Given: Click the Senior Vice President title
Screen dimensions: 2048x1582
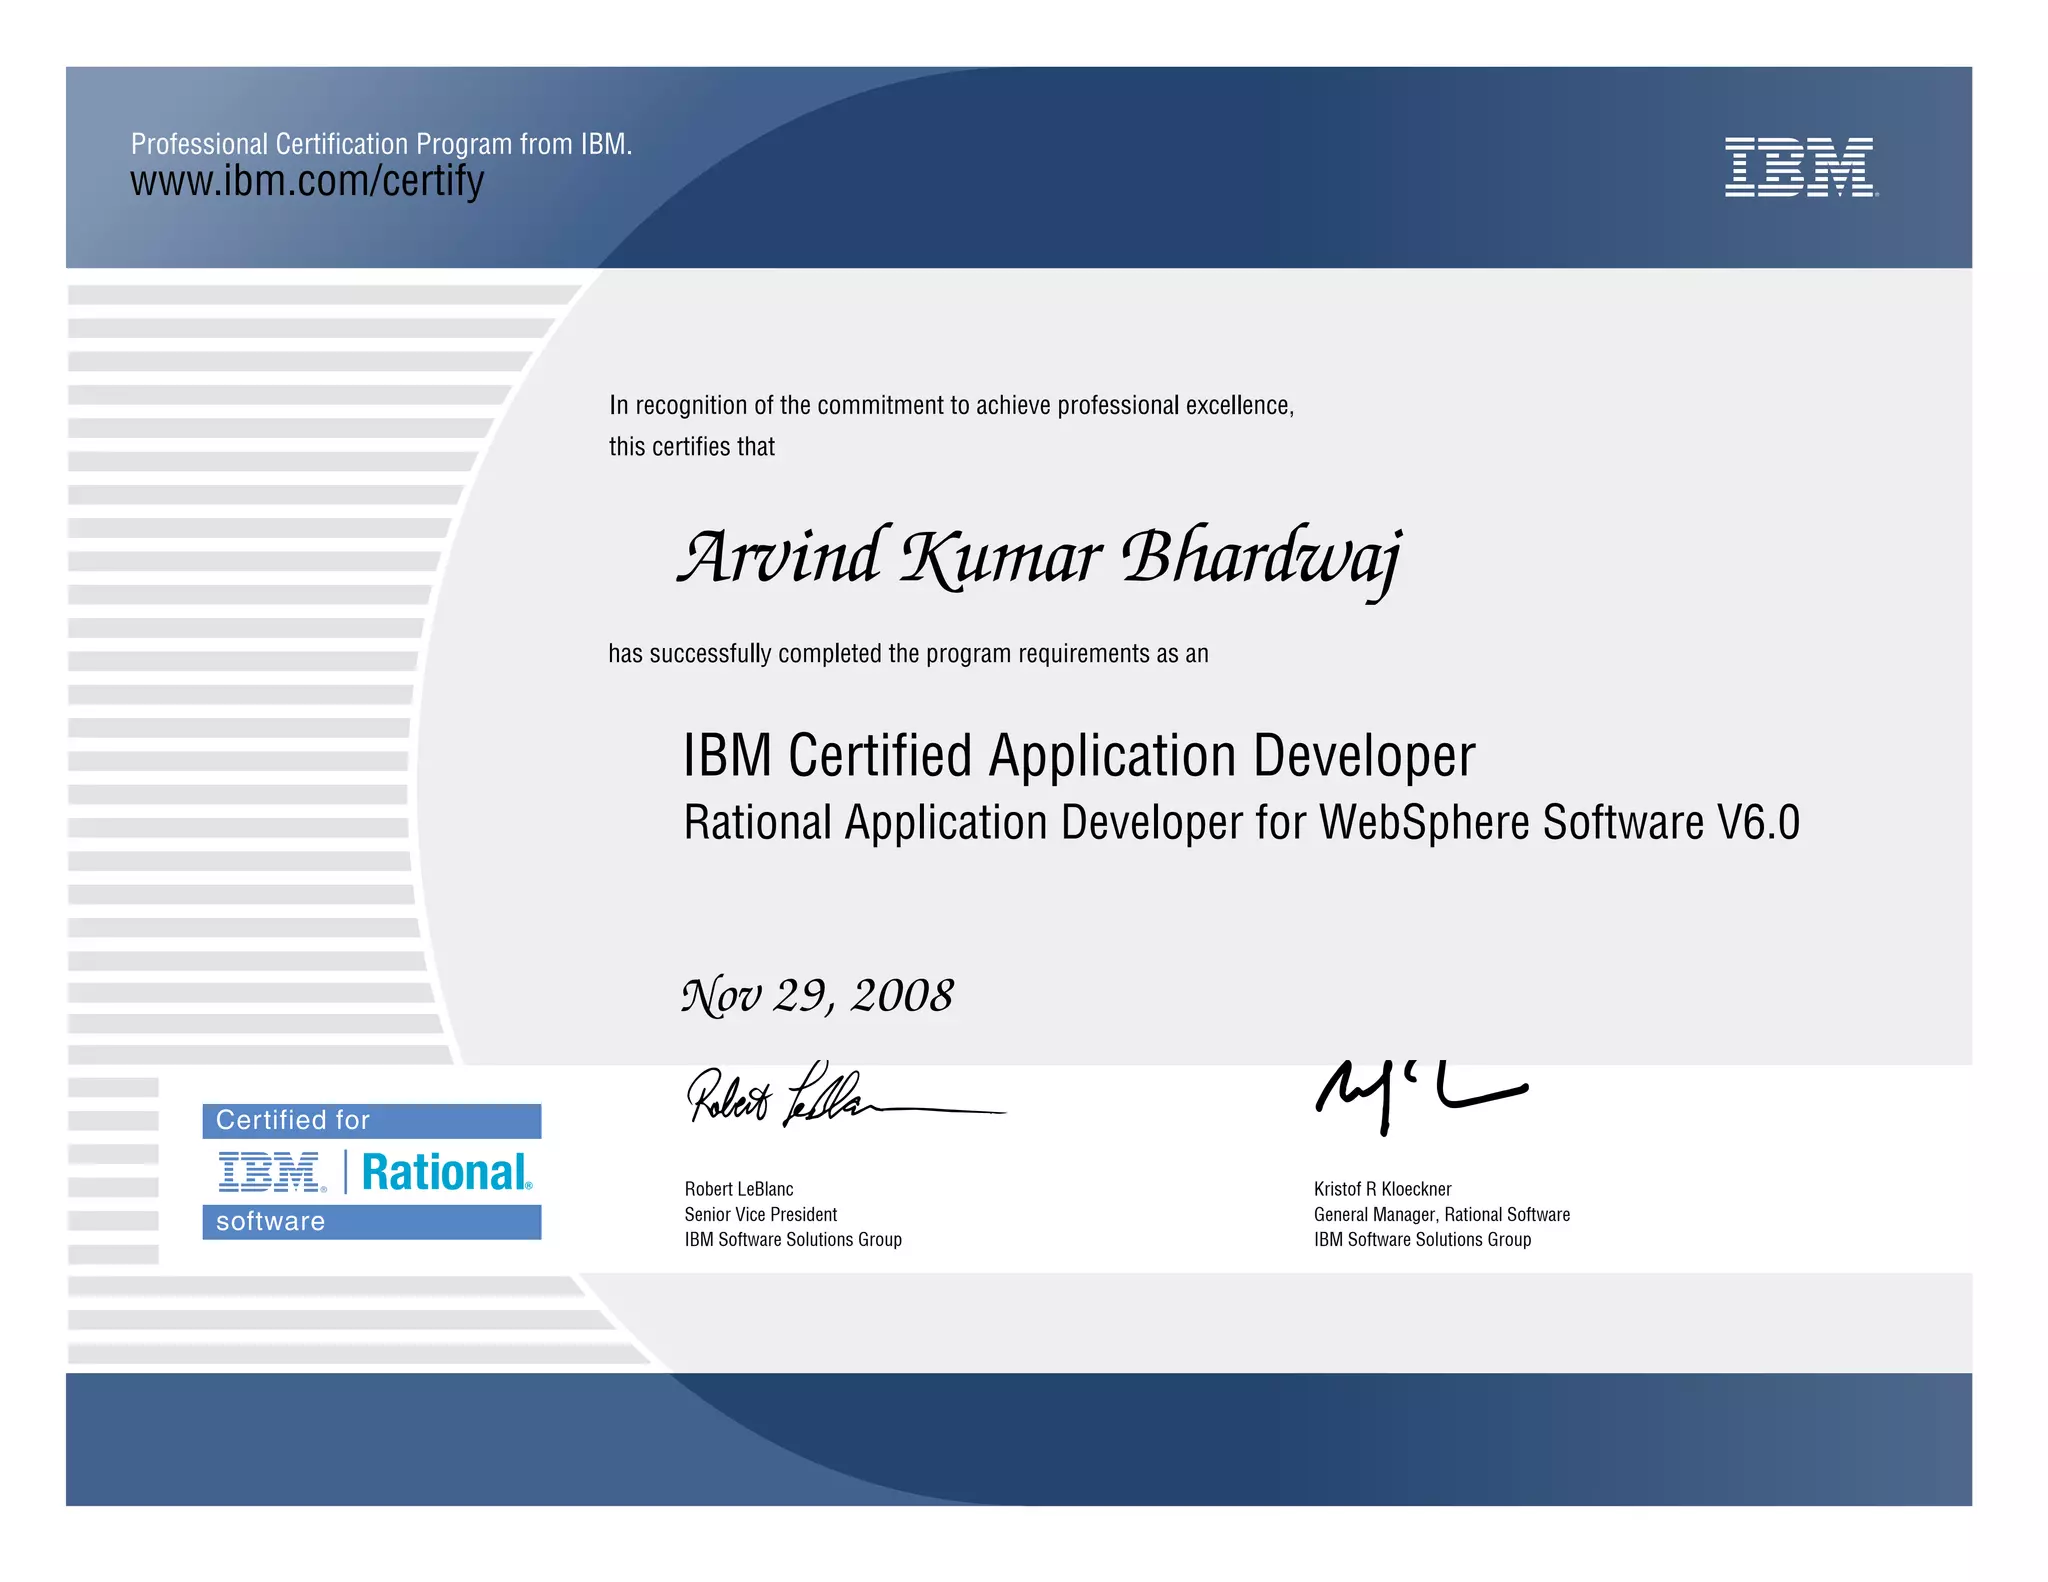Looking at the screenshot, I should [760, 1214].
